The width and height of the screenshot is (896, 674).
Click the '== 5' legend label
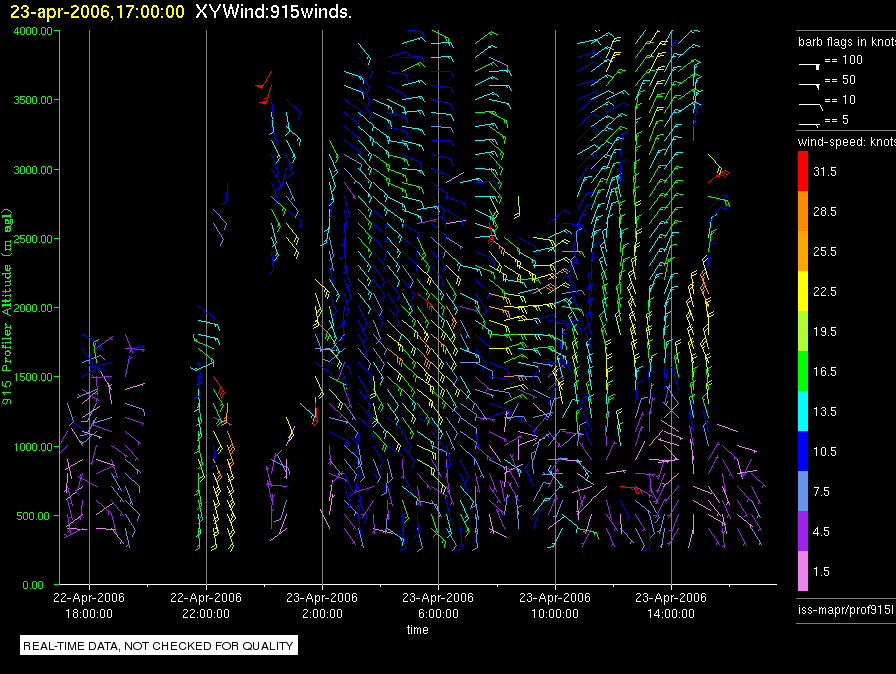click(x=837, y=120)
